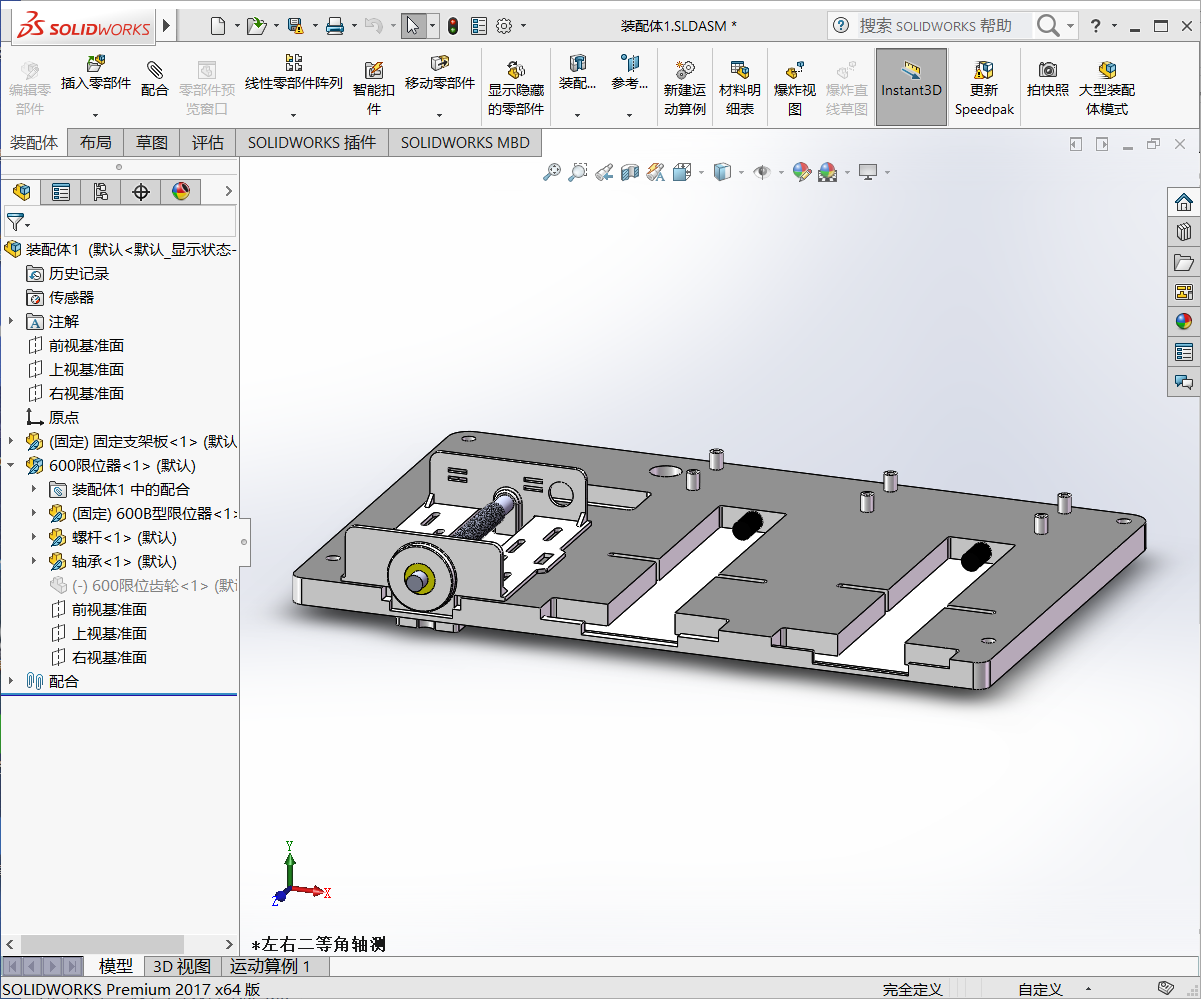Open the 运动算例 1 motion study tab
The width and height of the screenshot is (1201, 999).
[x=270, y=966]
